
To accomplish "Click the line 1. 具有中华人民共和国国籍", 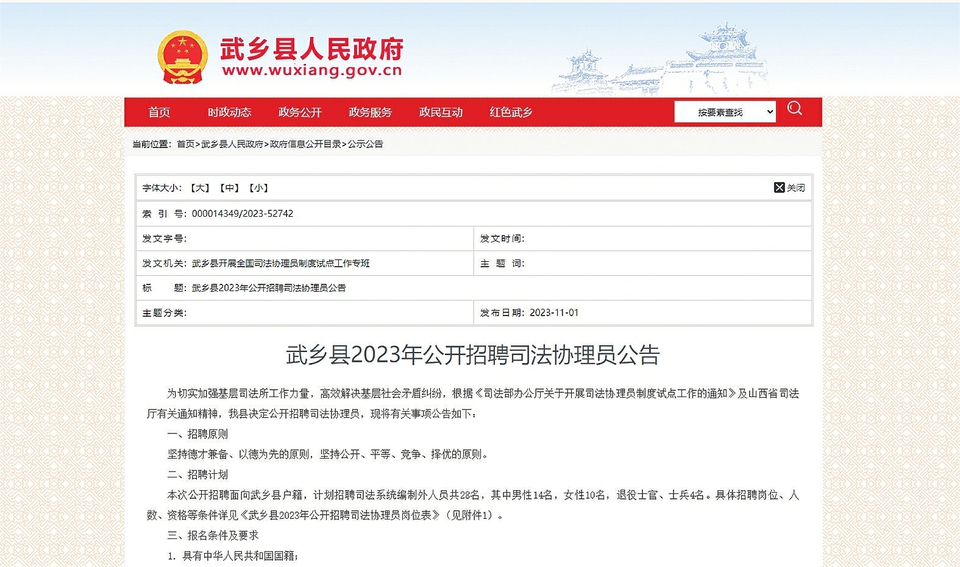I will pyautogui.click(x=233, y=556).
